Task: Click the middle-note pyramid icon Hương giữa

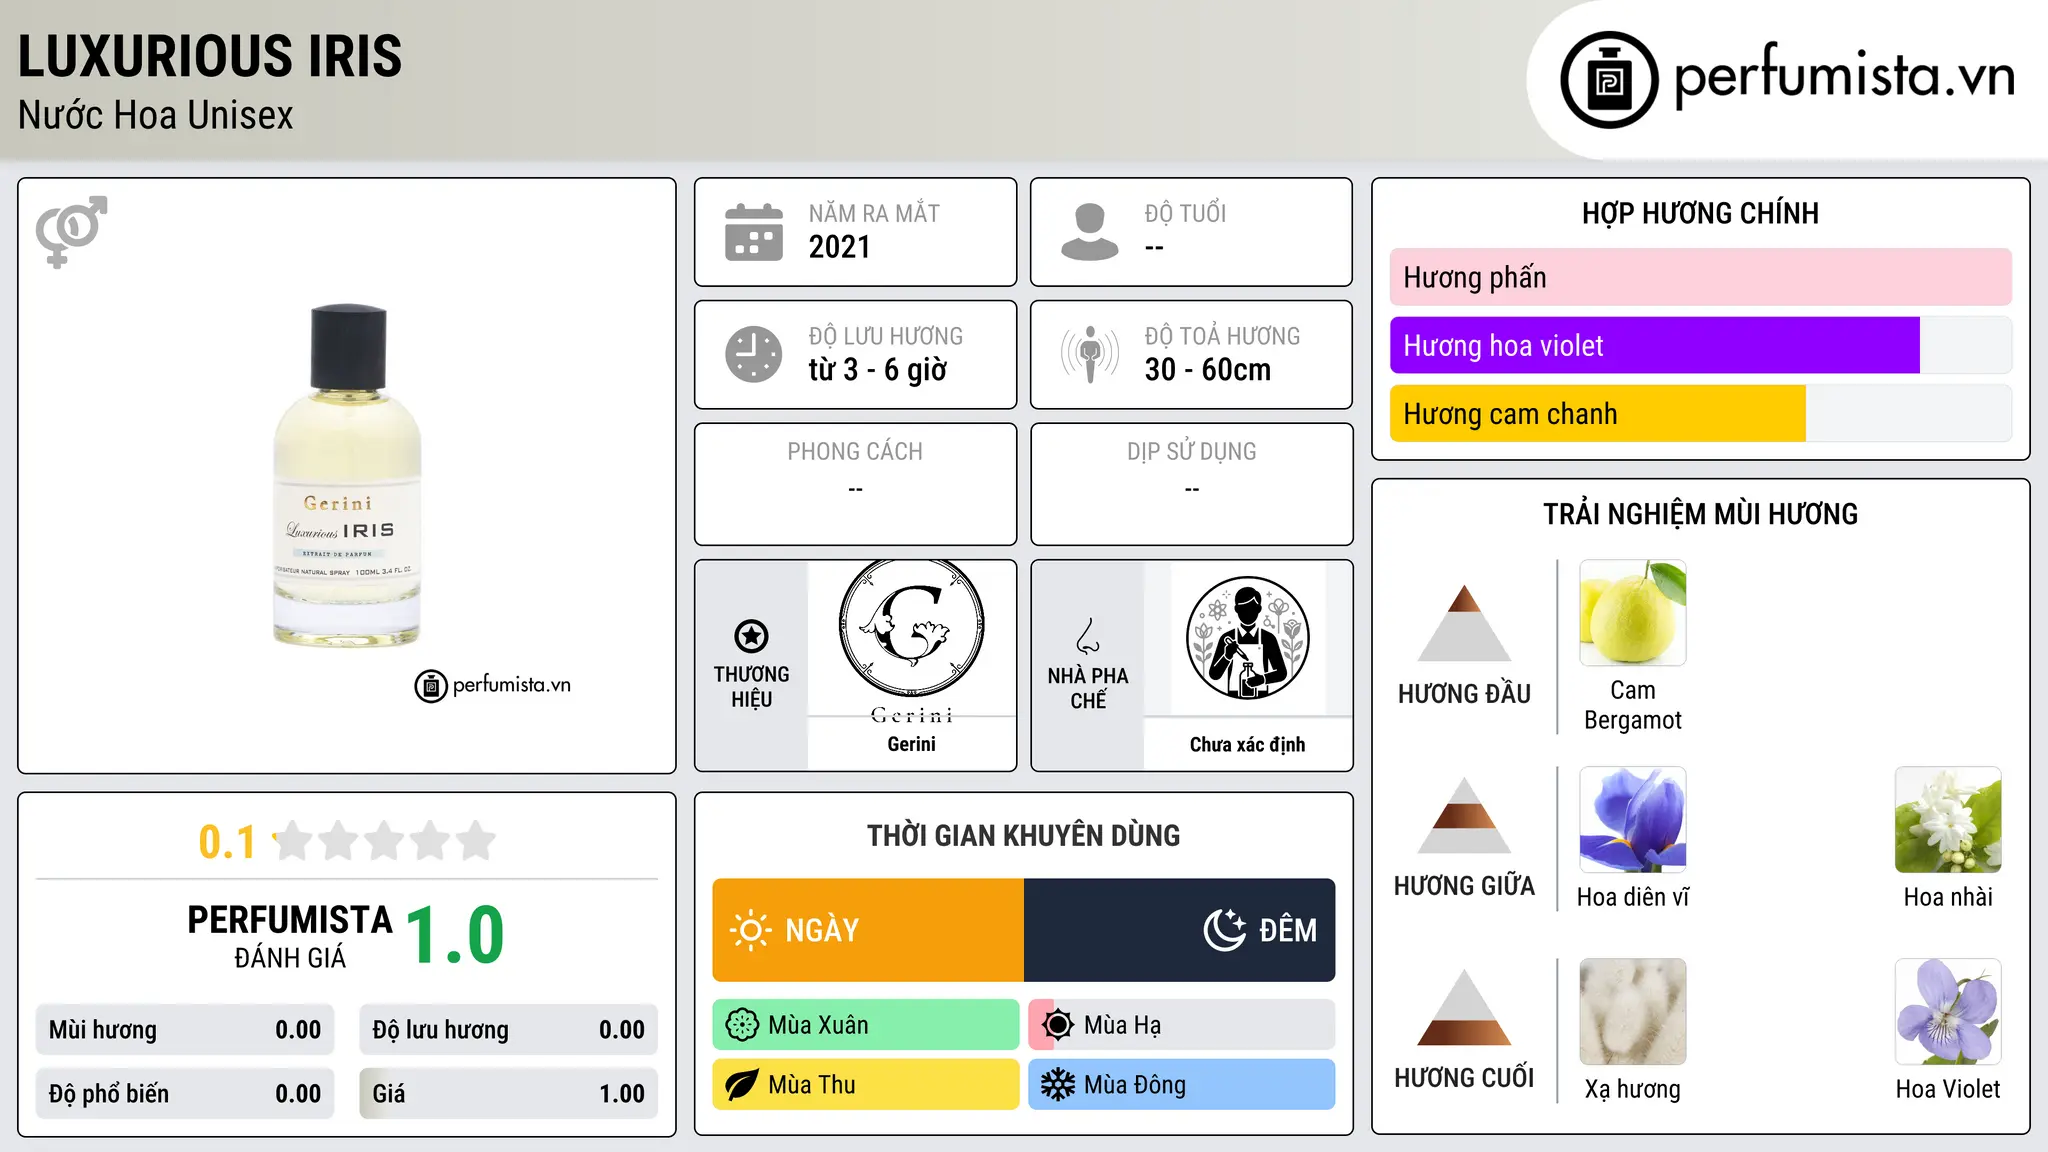Action: click(x=1464, y=815)
